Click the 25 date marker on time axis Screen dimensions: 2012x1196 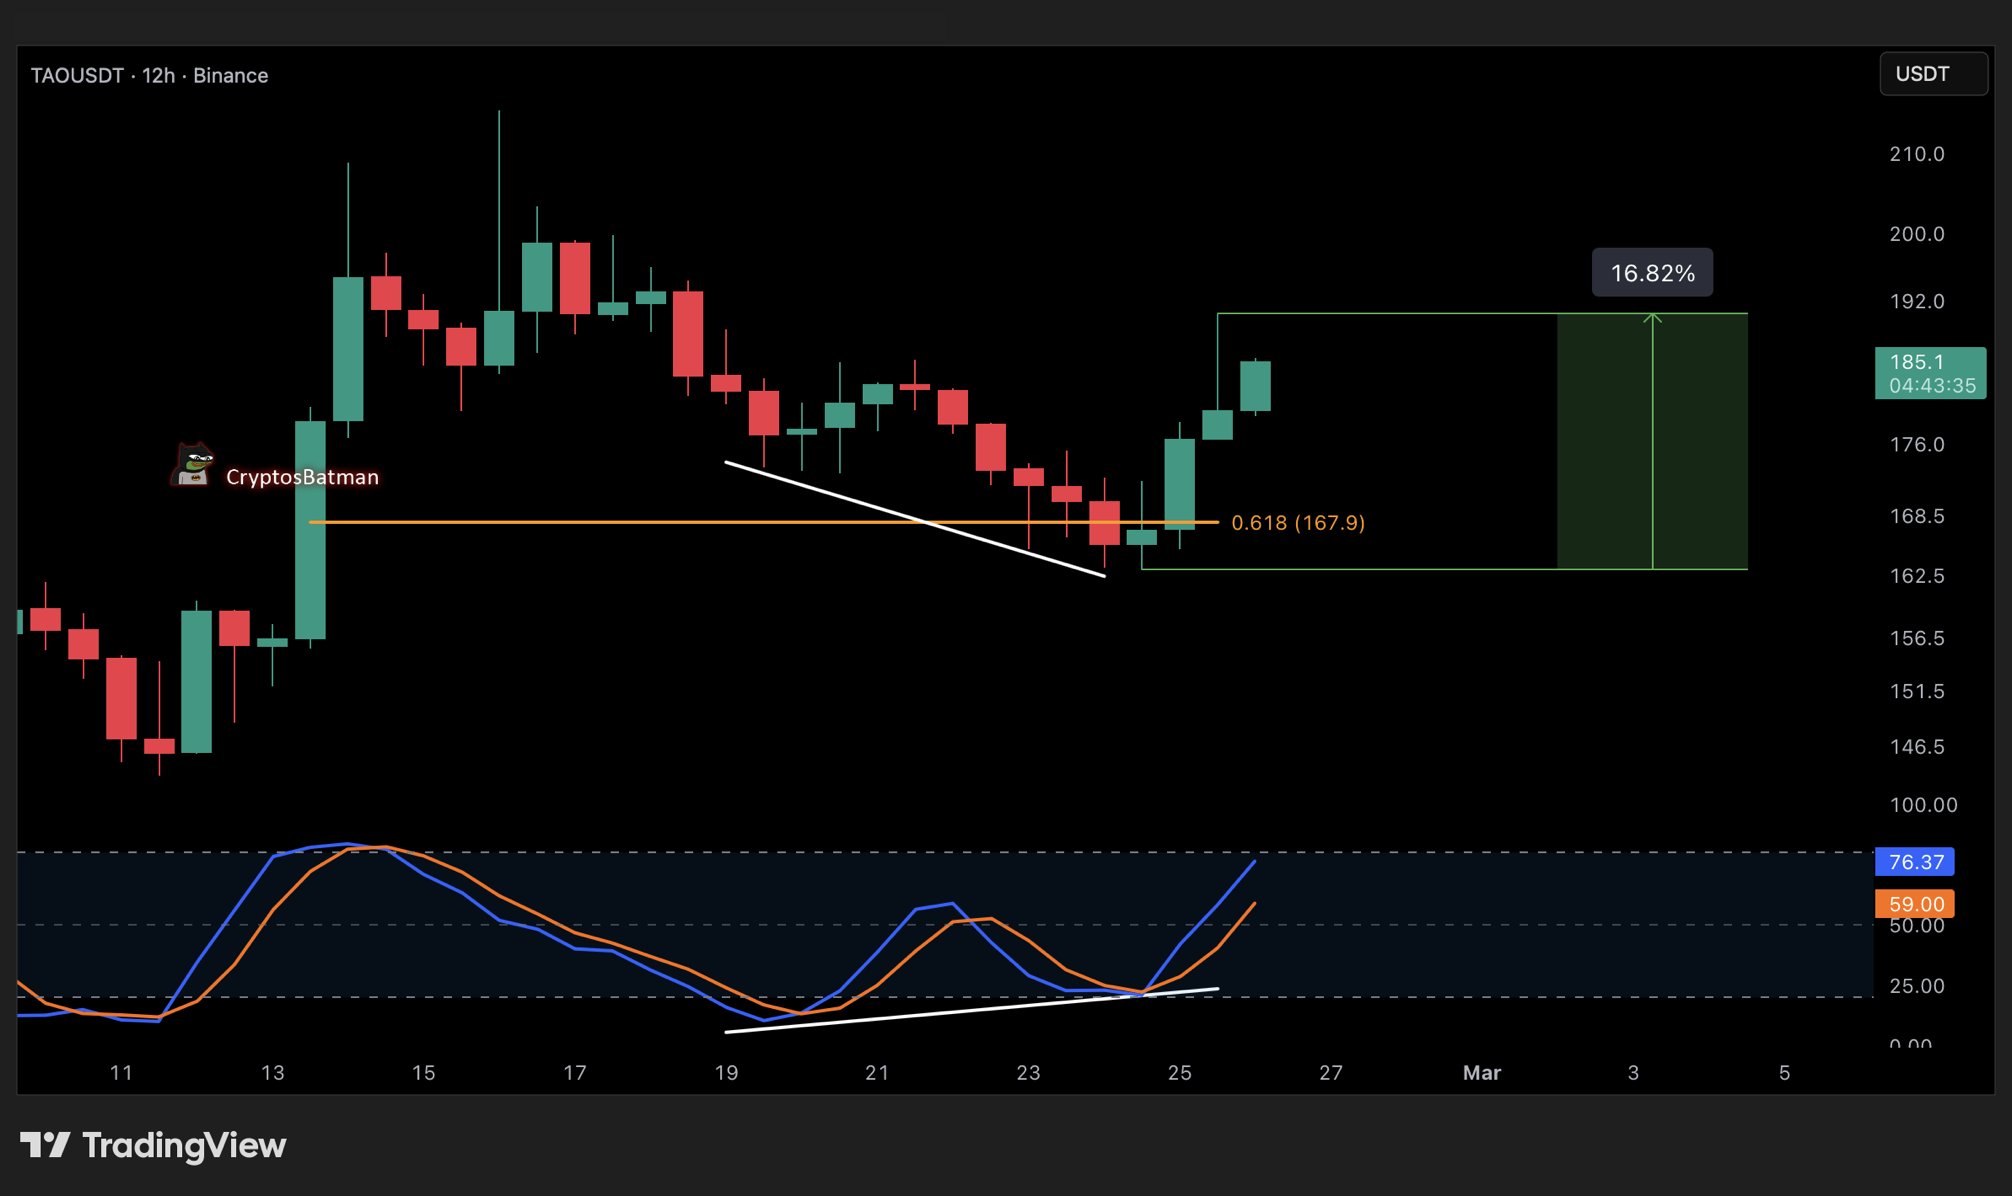tap(1179, 1073)
